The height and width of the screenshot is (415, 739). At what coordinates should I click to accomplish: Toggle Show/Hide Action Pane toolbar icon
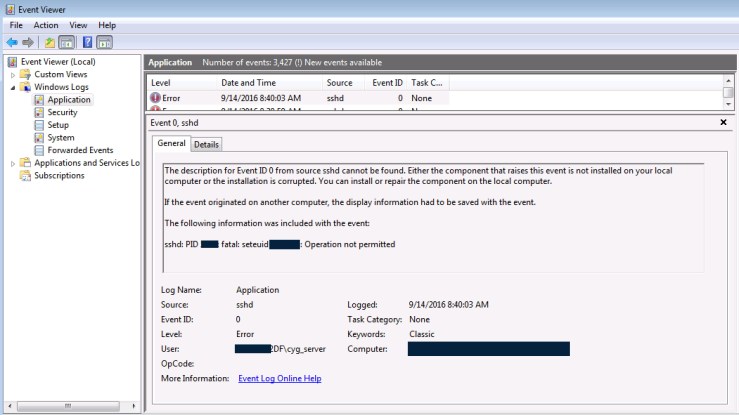104,42
